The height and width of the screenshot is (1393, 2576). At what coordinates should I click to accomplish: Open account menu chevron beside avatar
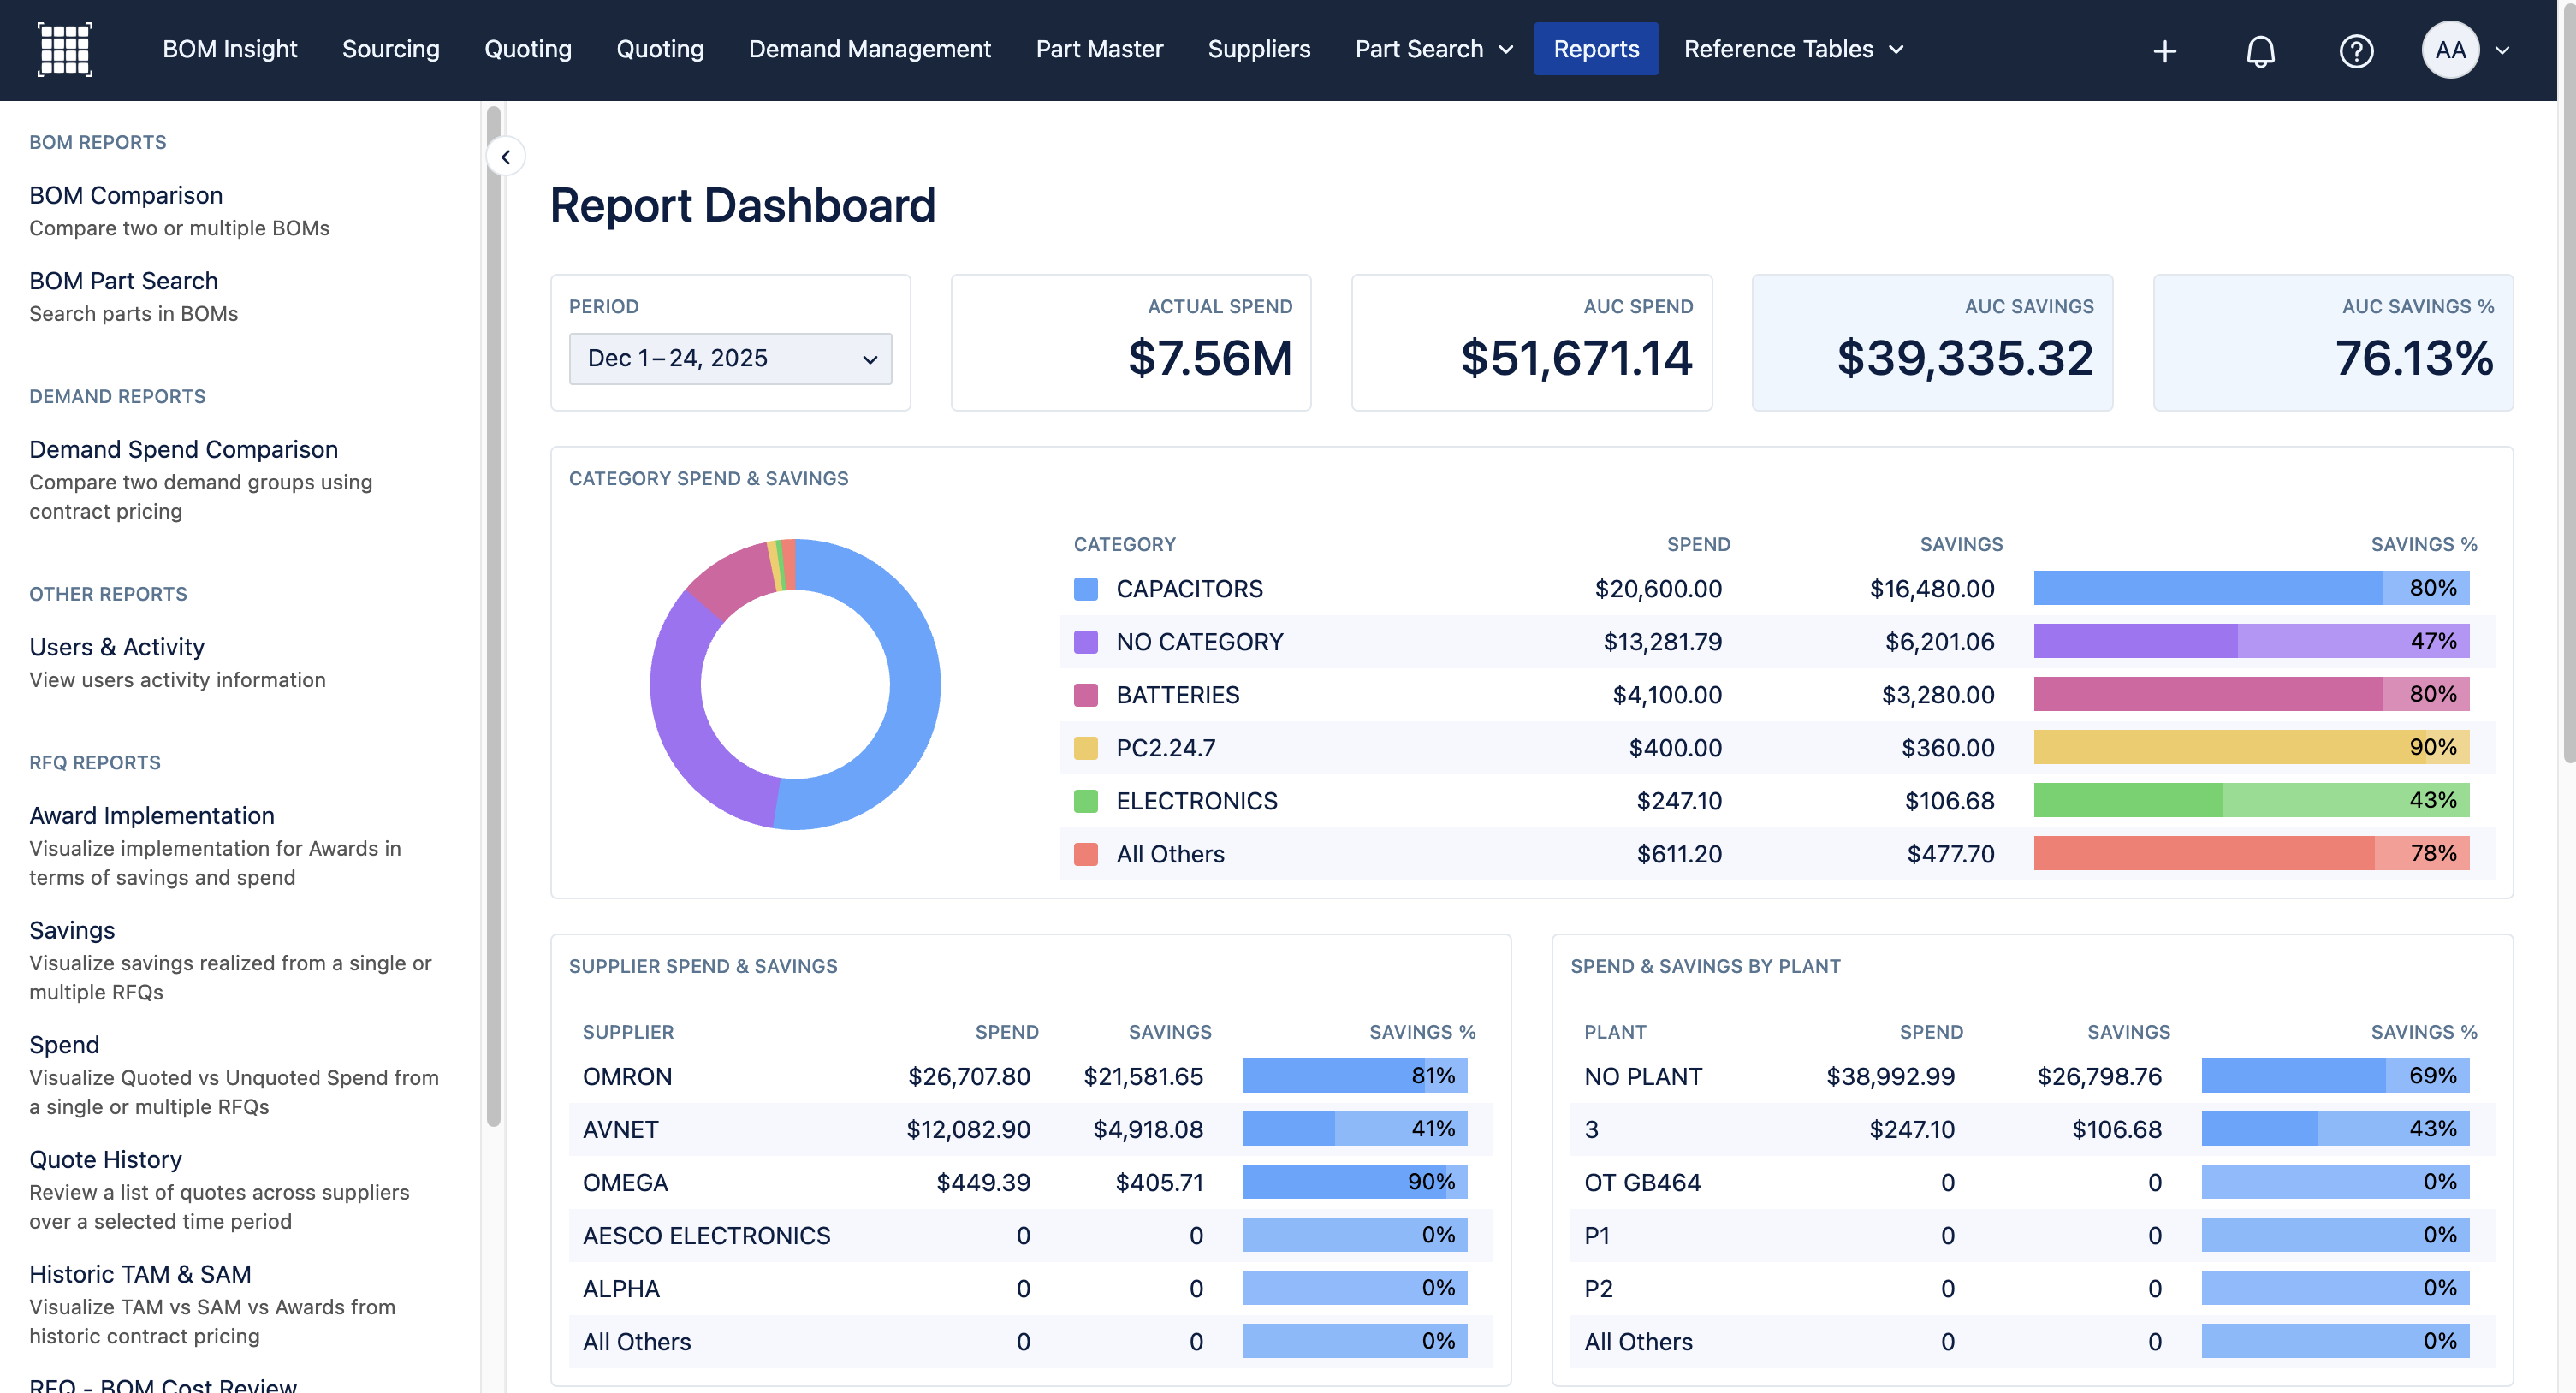(x=2502, y=51)
